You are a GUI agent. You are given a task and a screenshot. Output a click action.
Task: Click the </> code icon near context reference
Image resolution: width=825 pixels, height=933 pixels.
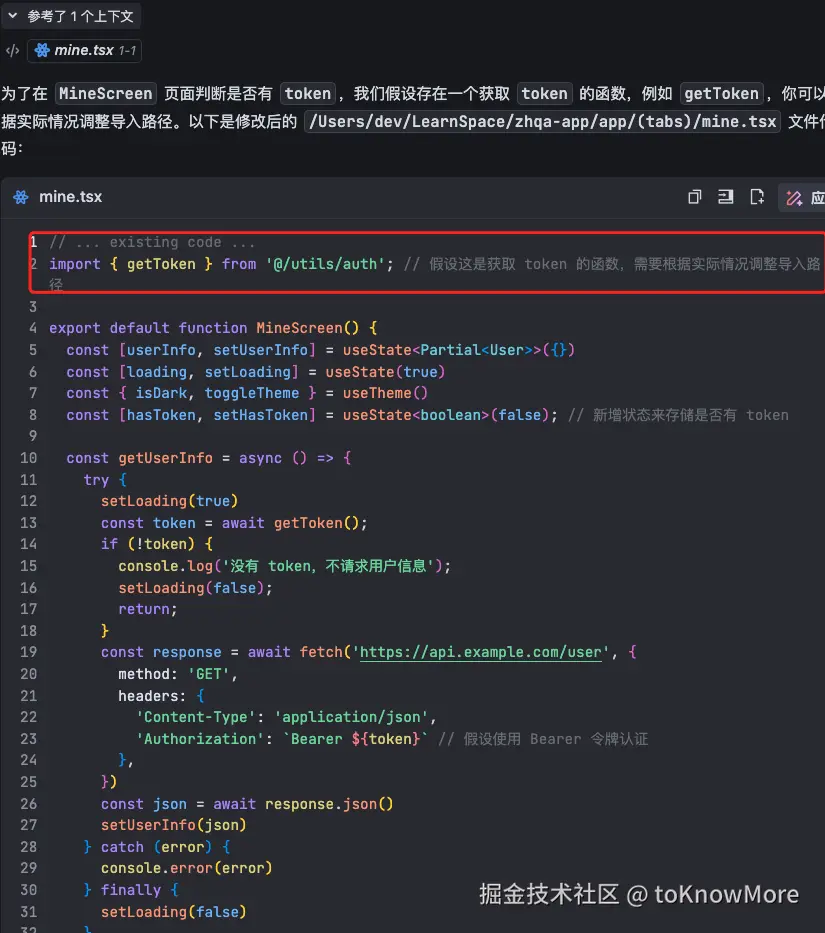(12, 50)
